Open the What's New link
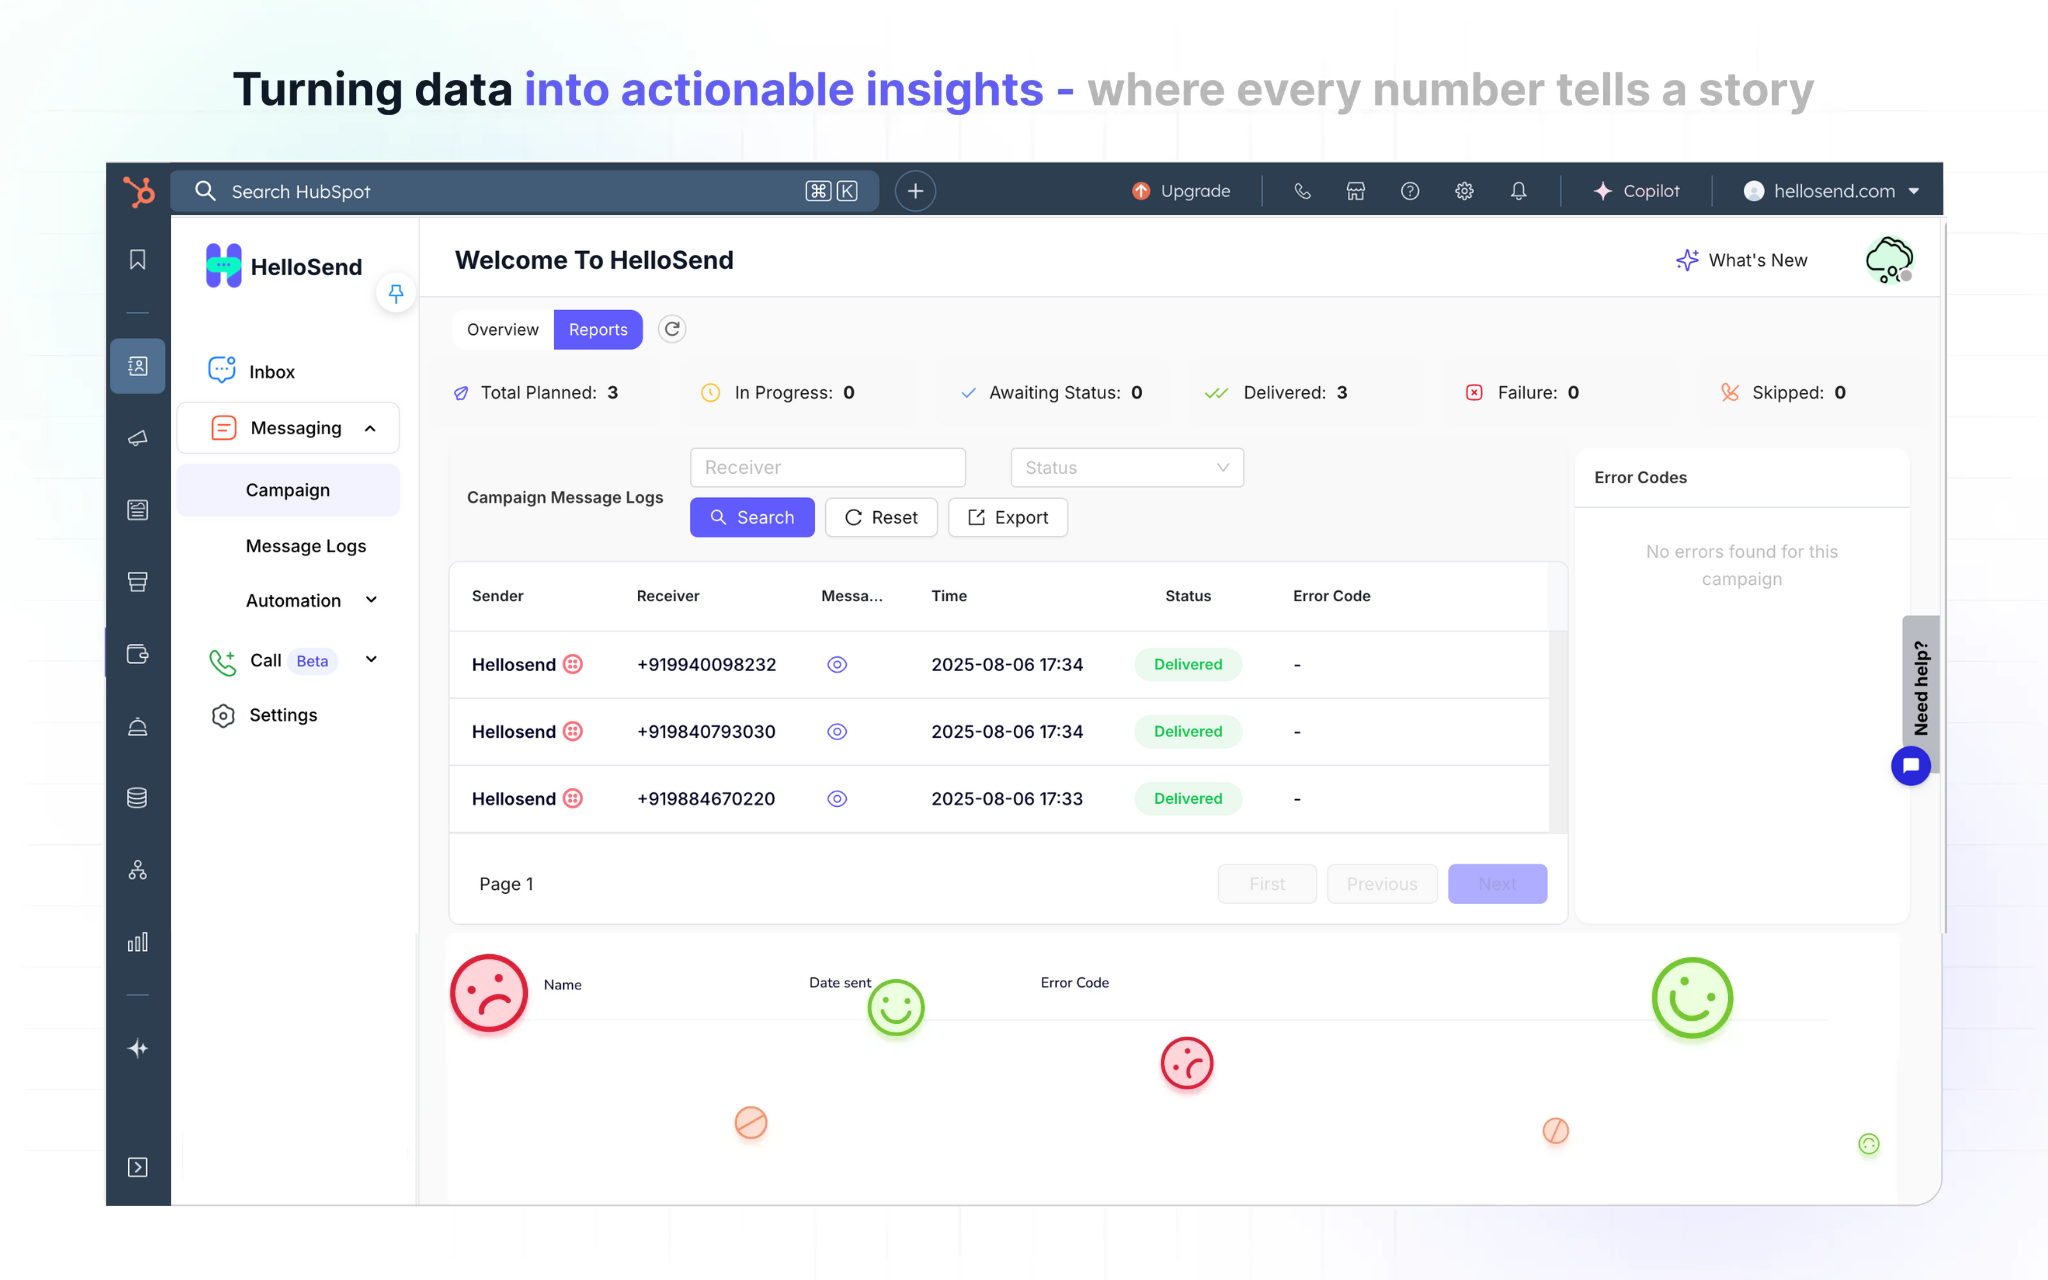 (x=1742, y=260)
